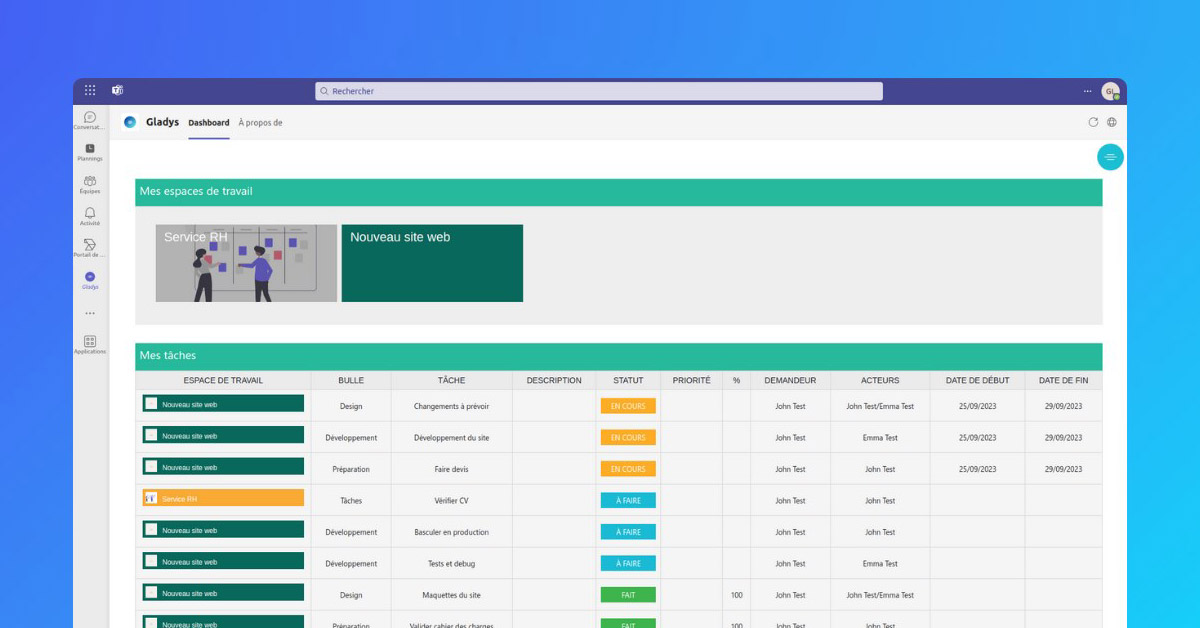The image size is (1200, 628).
Task: Click EN COURS status of Changements à prévoir
Action: [x=628, y=406]
